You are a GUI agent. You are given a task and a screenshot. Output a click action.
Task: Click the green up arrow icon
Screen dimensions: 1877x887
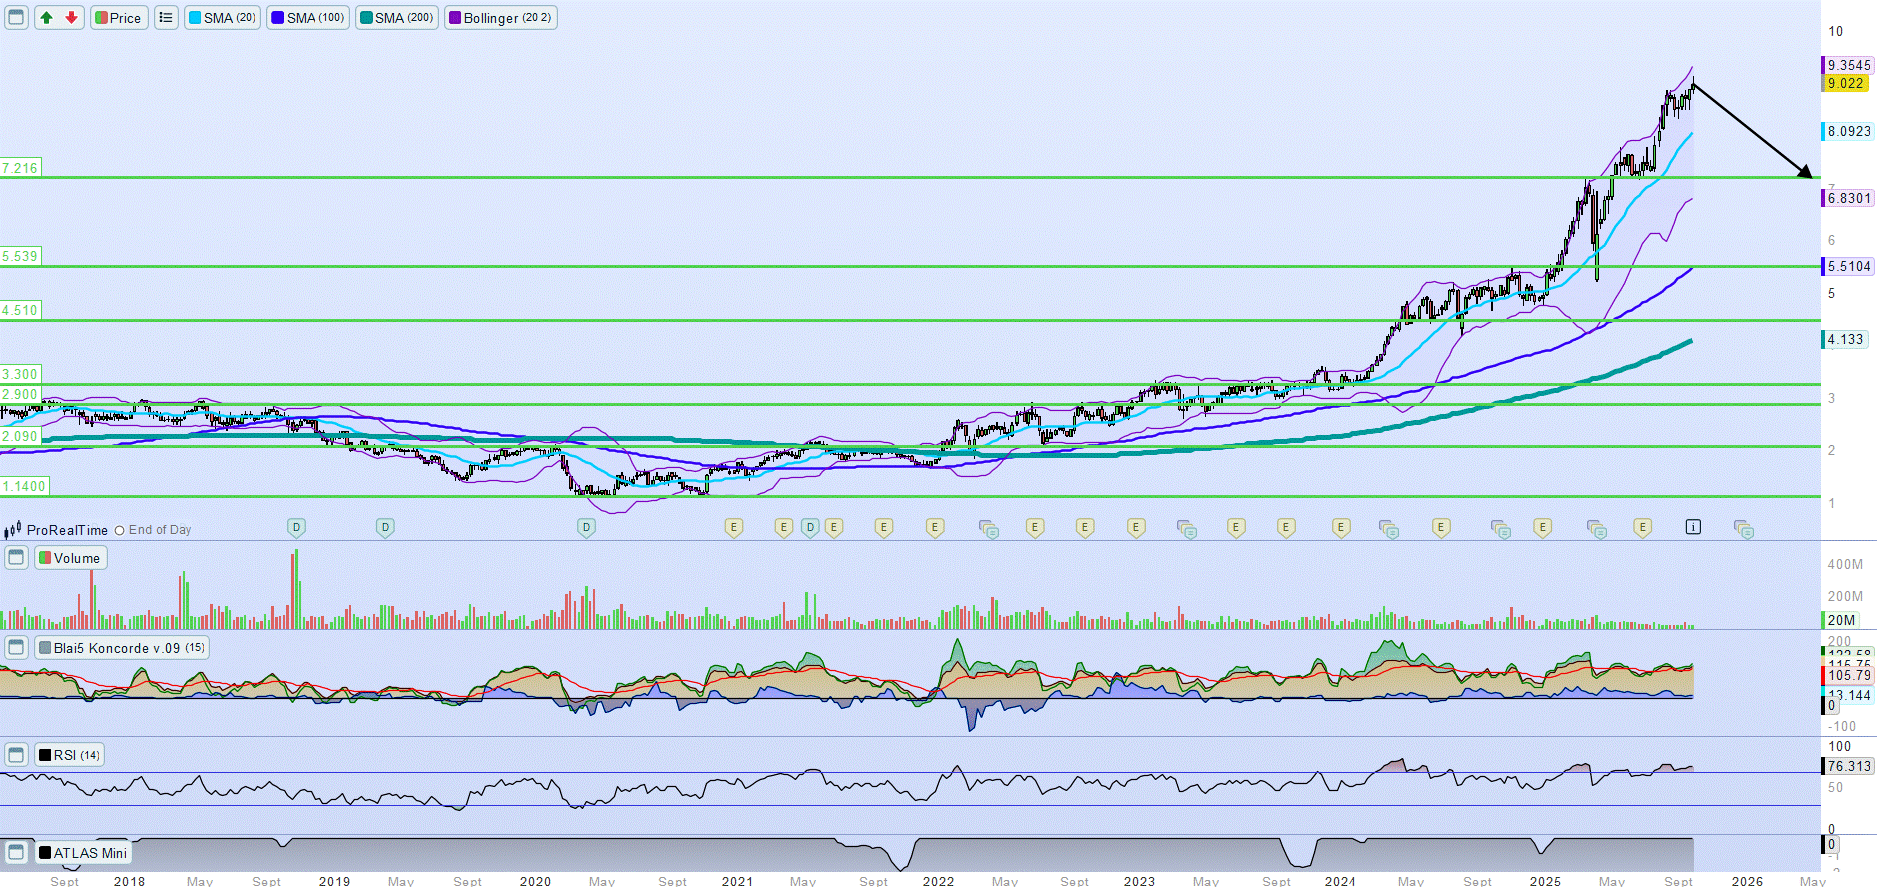click(47, 18)
